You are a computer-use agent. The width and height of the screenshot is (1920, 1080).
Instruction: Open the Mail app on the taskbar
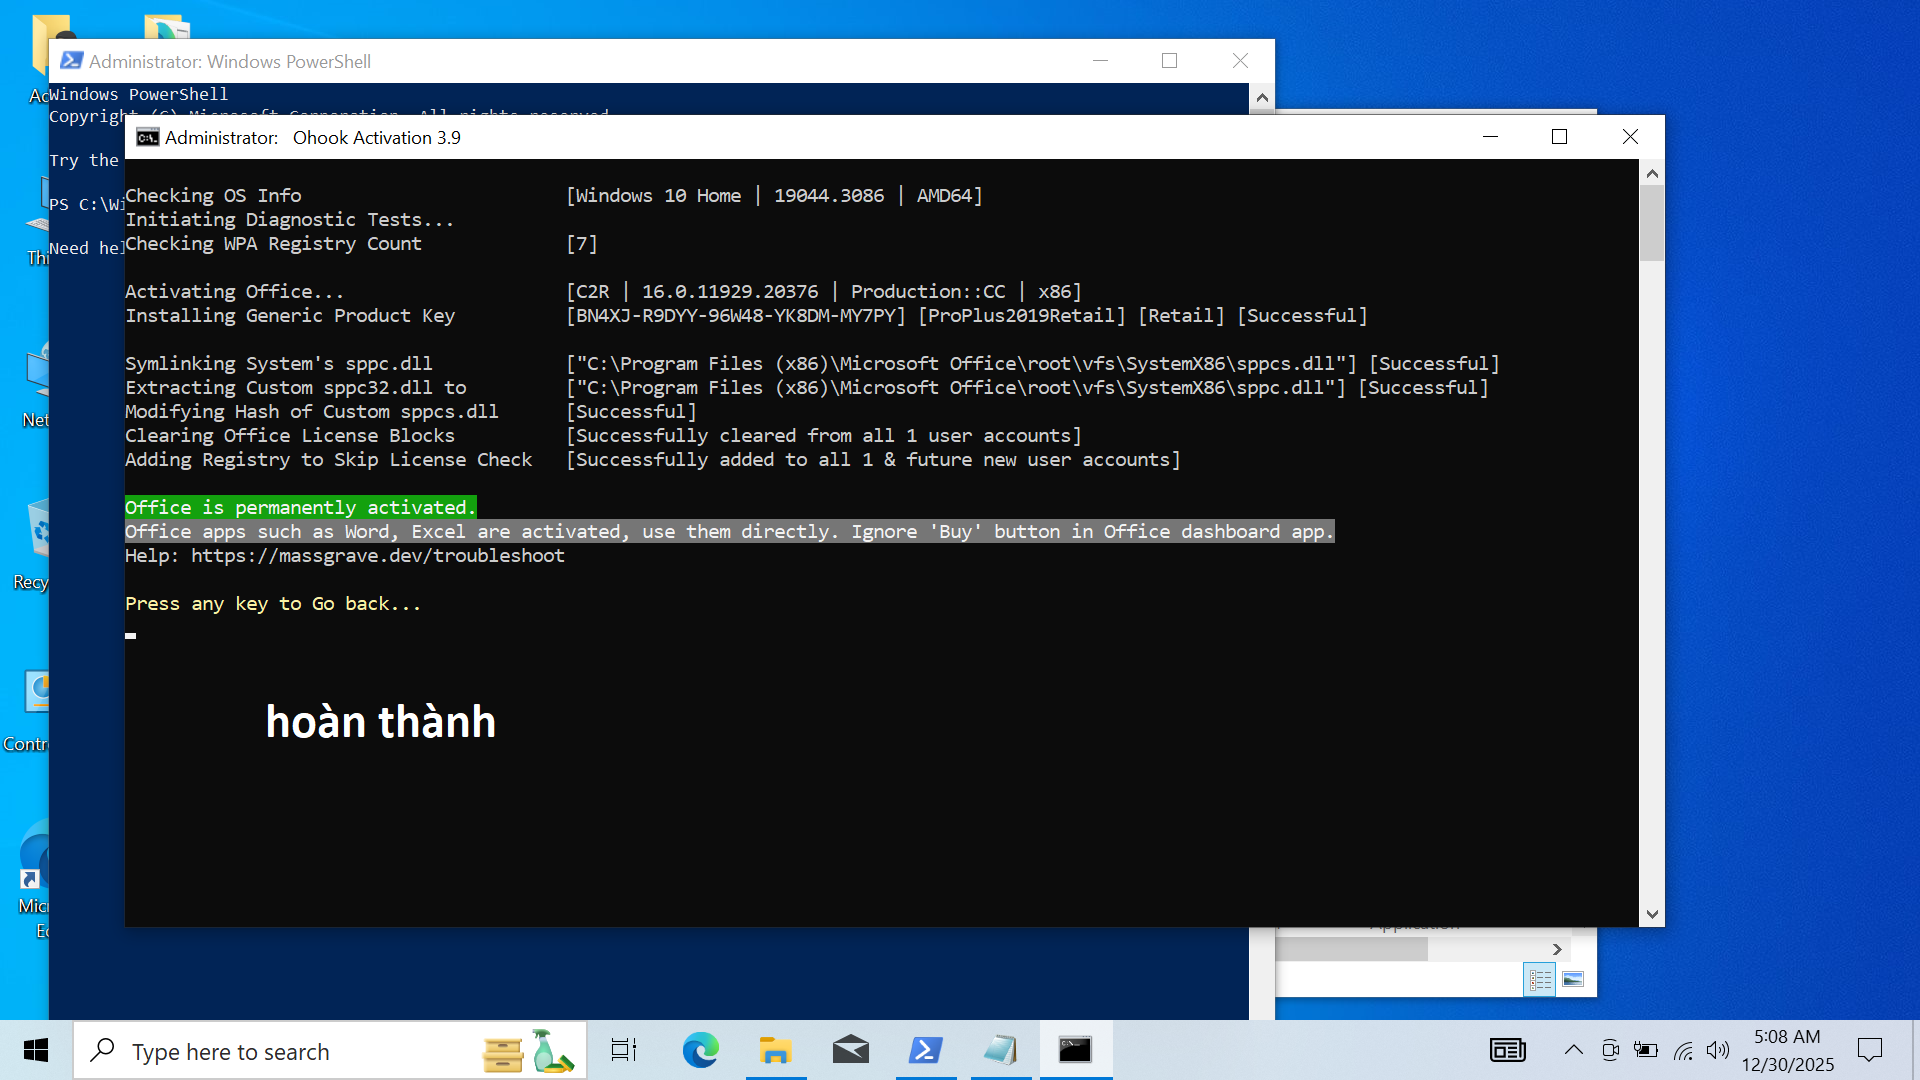[850, 1050]
